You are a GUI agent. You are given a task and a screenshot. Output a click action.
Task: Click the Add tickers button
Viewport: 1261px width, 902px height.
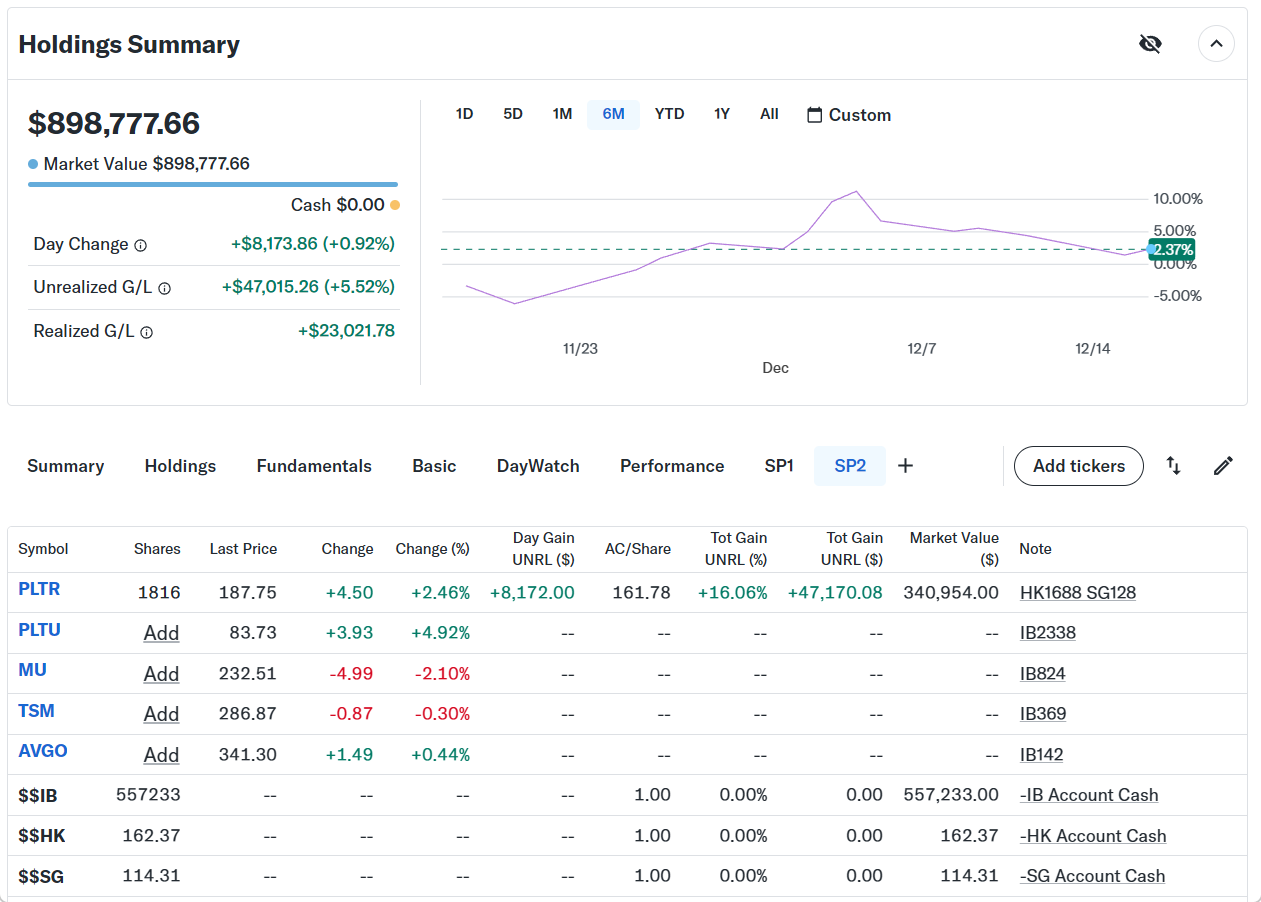point(1078,466)
